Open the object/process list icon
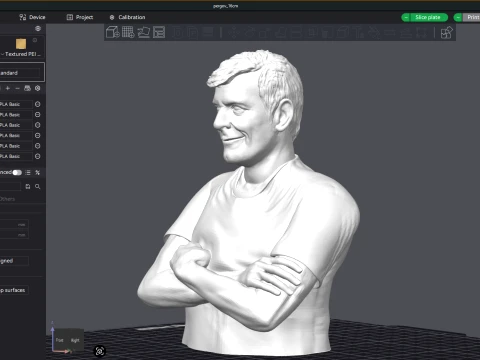480x360 pixels. click(28, 172)
